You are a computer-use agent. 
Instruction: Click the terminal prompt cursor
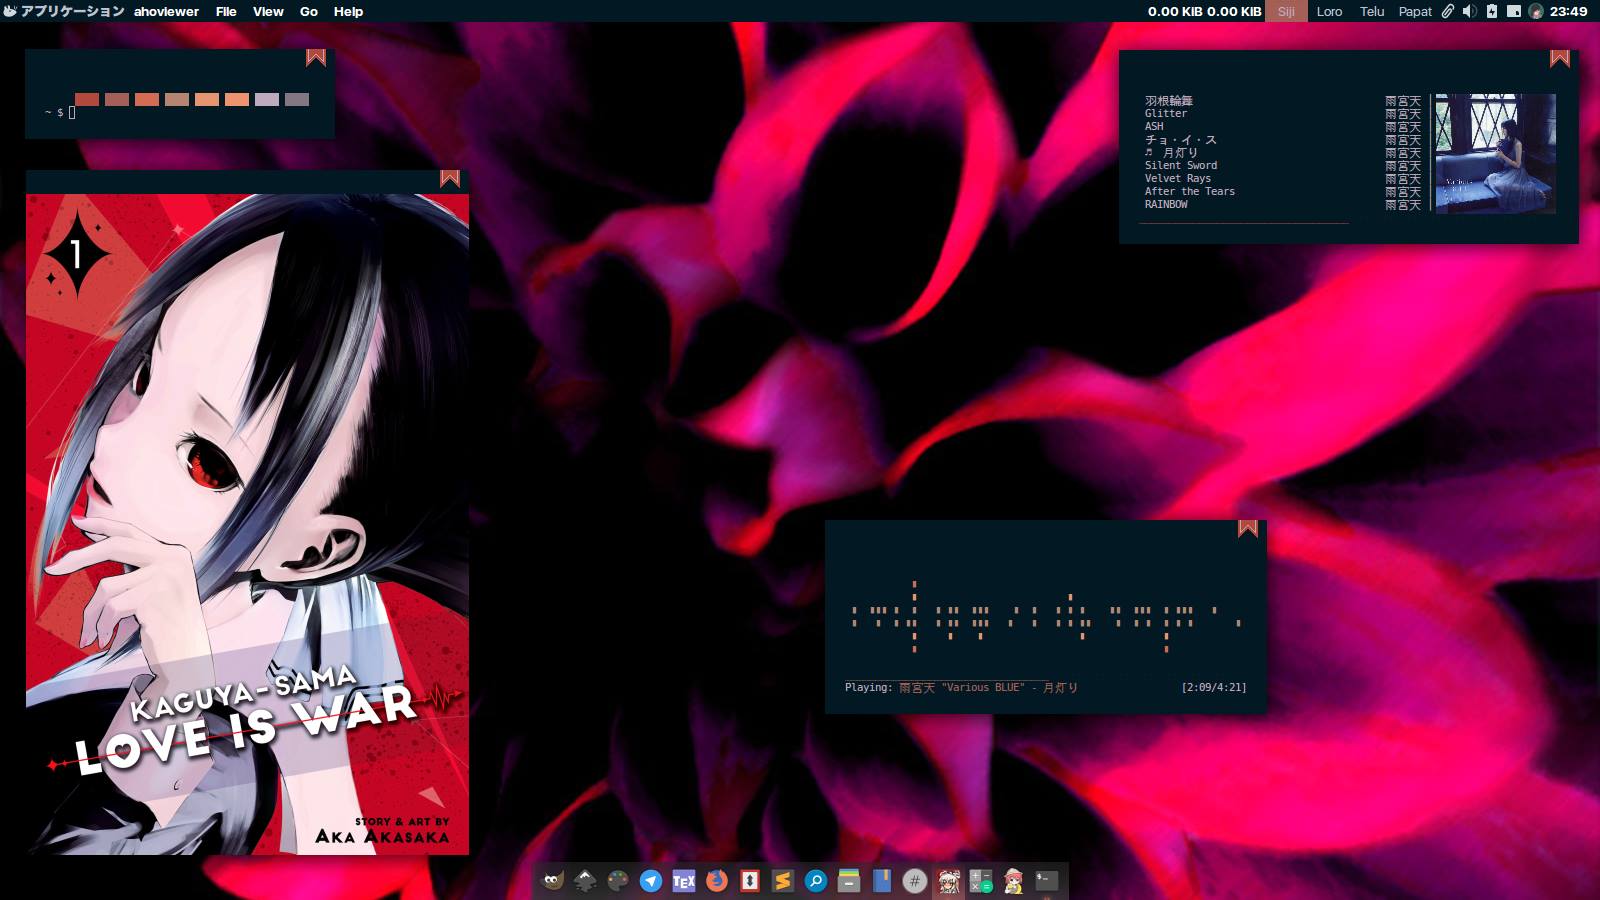tap(72, 113)
